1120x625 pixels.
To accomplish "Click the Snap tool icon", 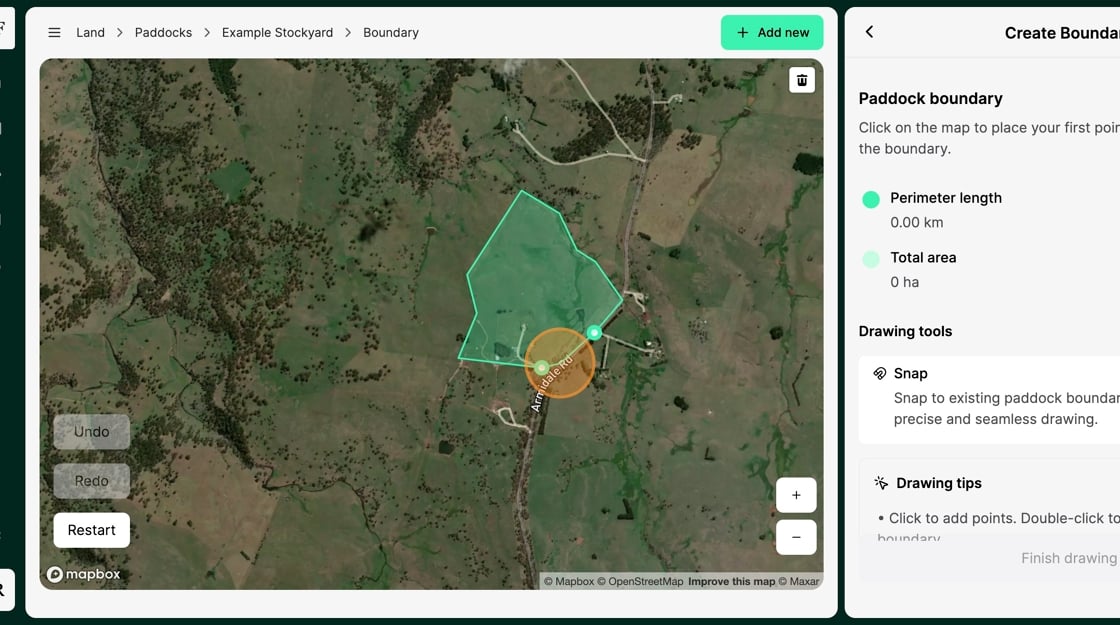I will (x=880, y=373).
